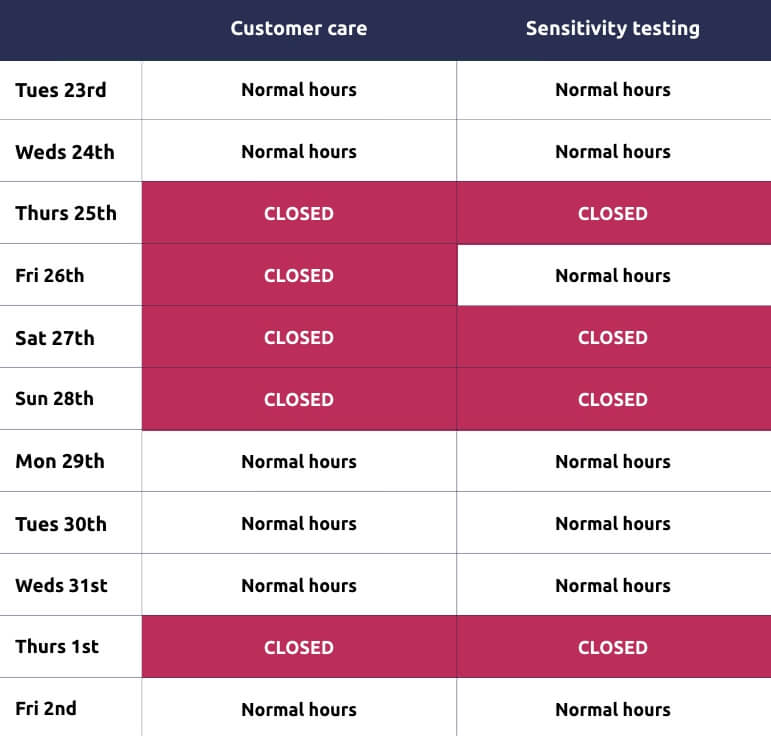This screenshot has width=771, height=737.
Task: Select the Fri 2nd date label
Action: coord(46,709)
